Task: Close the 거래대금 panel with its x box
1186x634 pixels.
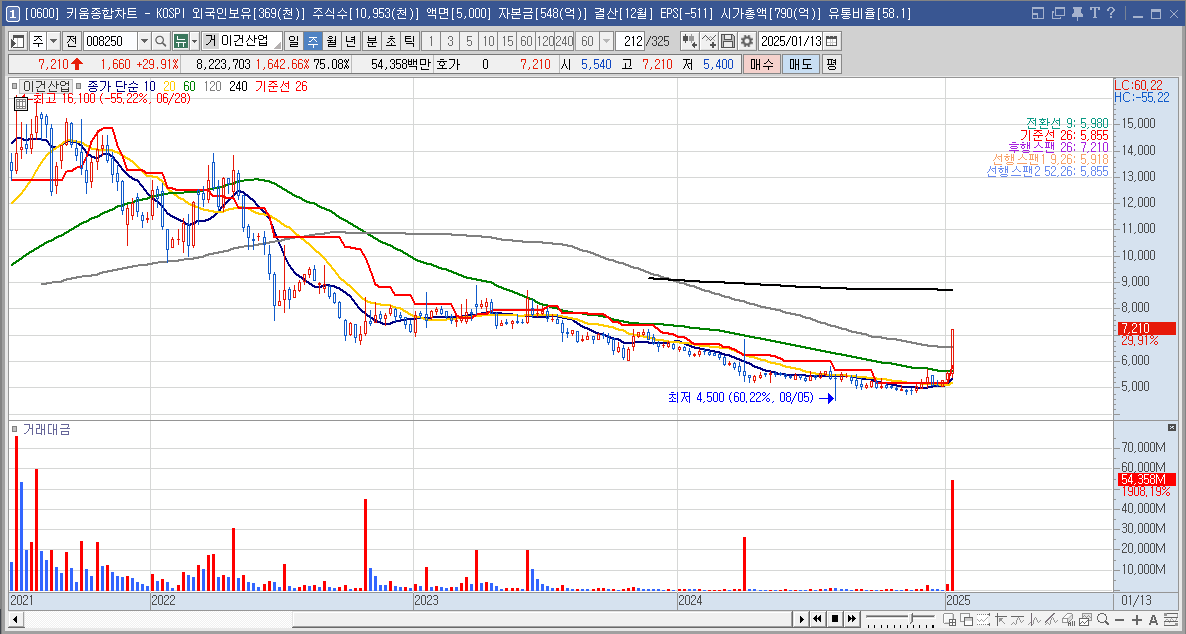Action: 1172,427
